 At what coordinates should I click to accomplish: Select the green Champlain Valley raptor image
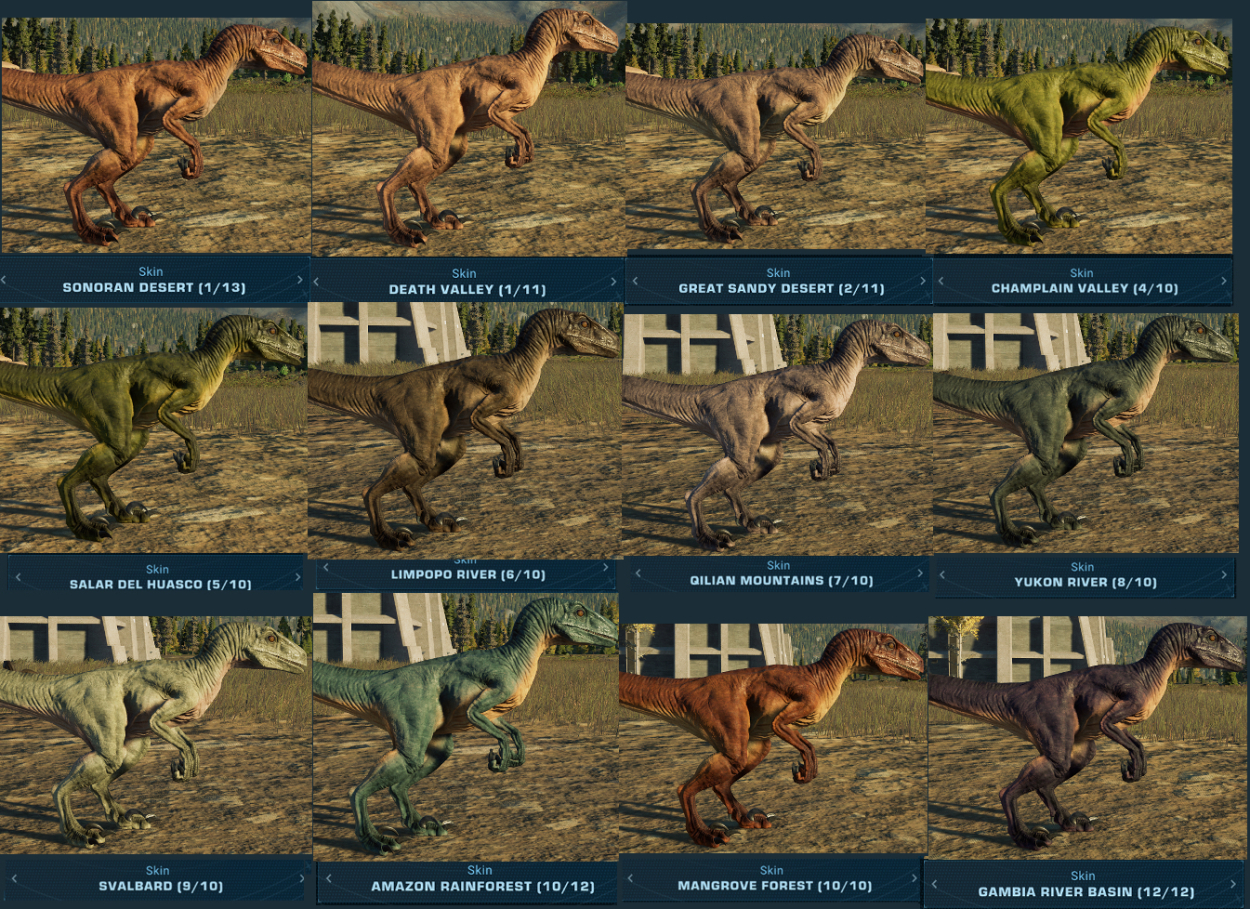(1079, 136)
